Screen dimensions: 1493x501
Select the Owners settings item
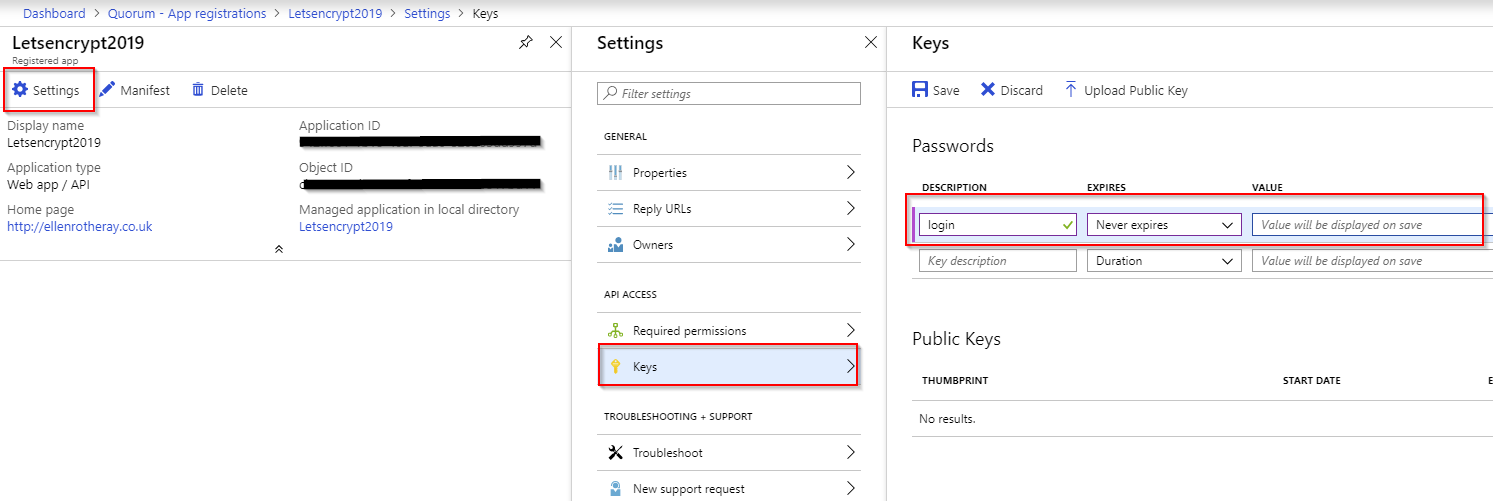729,245
